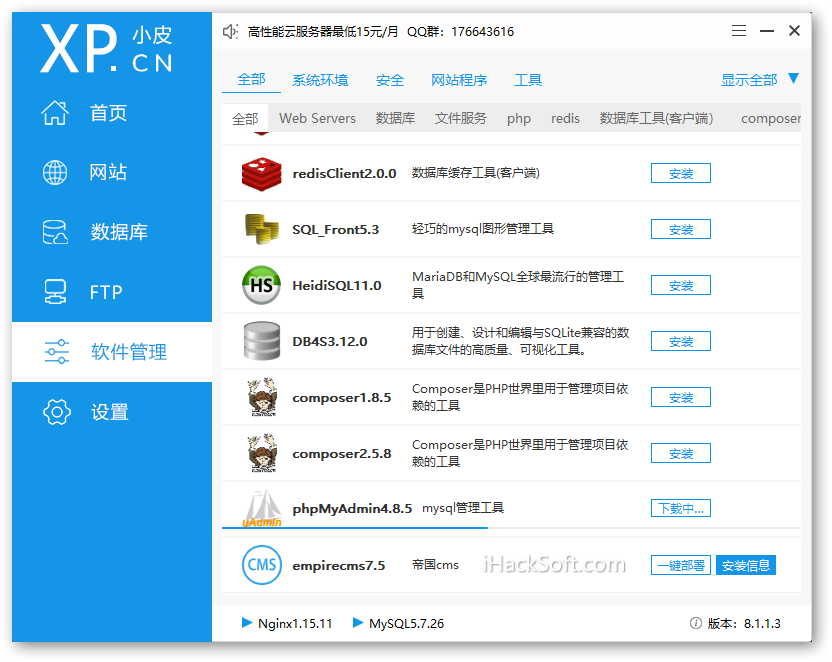The height and width of the screenshot is (662, 832).
Task: Click the DB4S gray cylinder icon
Action: (x=262, y=341)
